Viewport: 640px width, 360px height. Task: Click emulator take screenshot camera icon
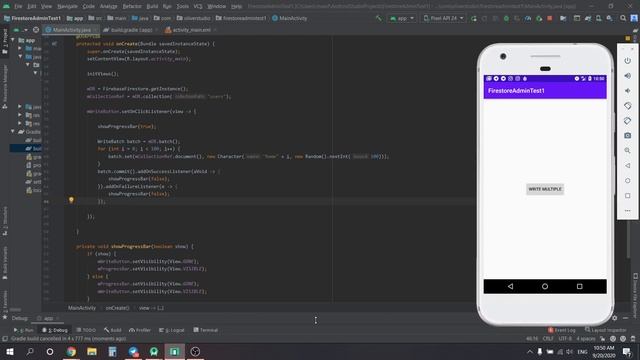point(627,136)
